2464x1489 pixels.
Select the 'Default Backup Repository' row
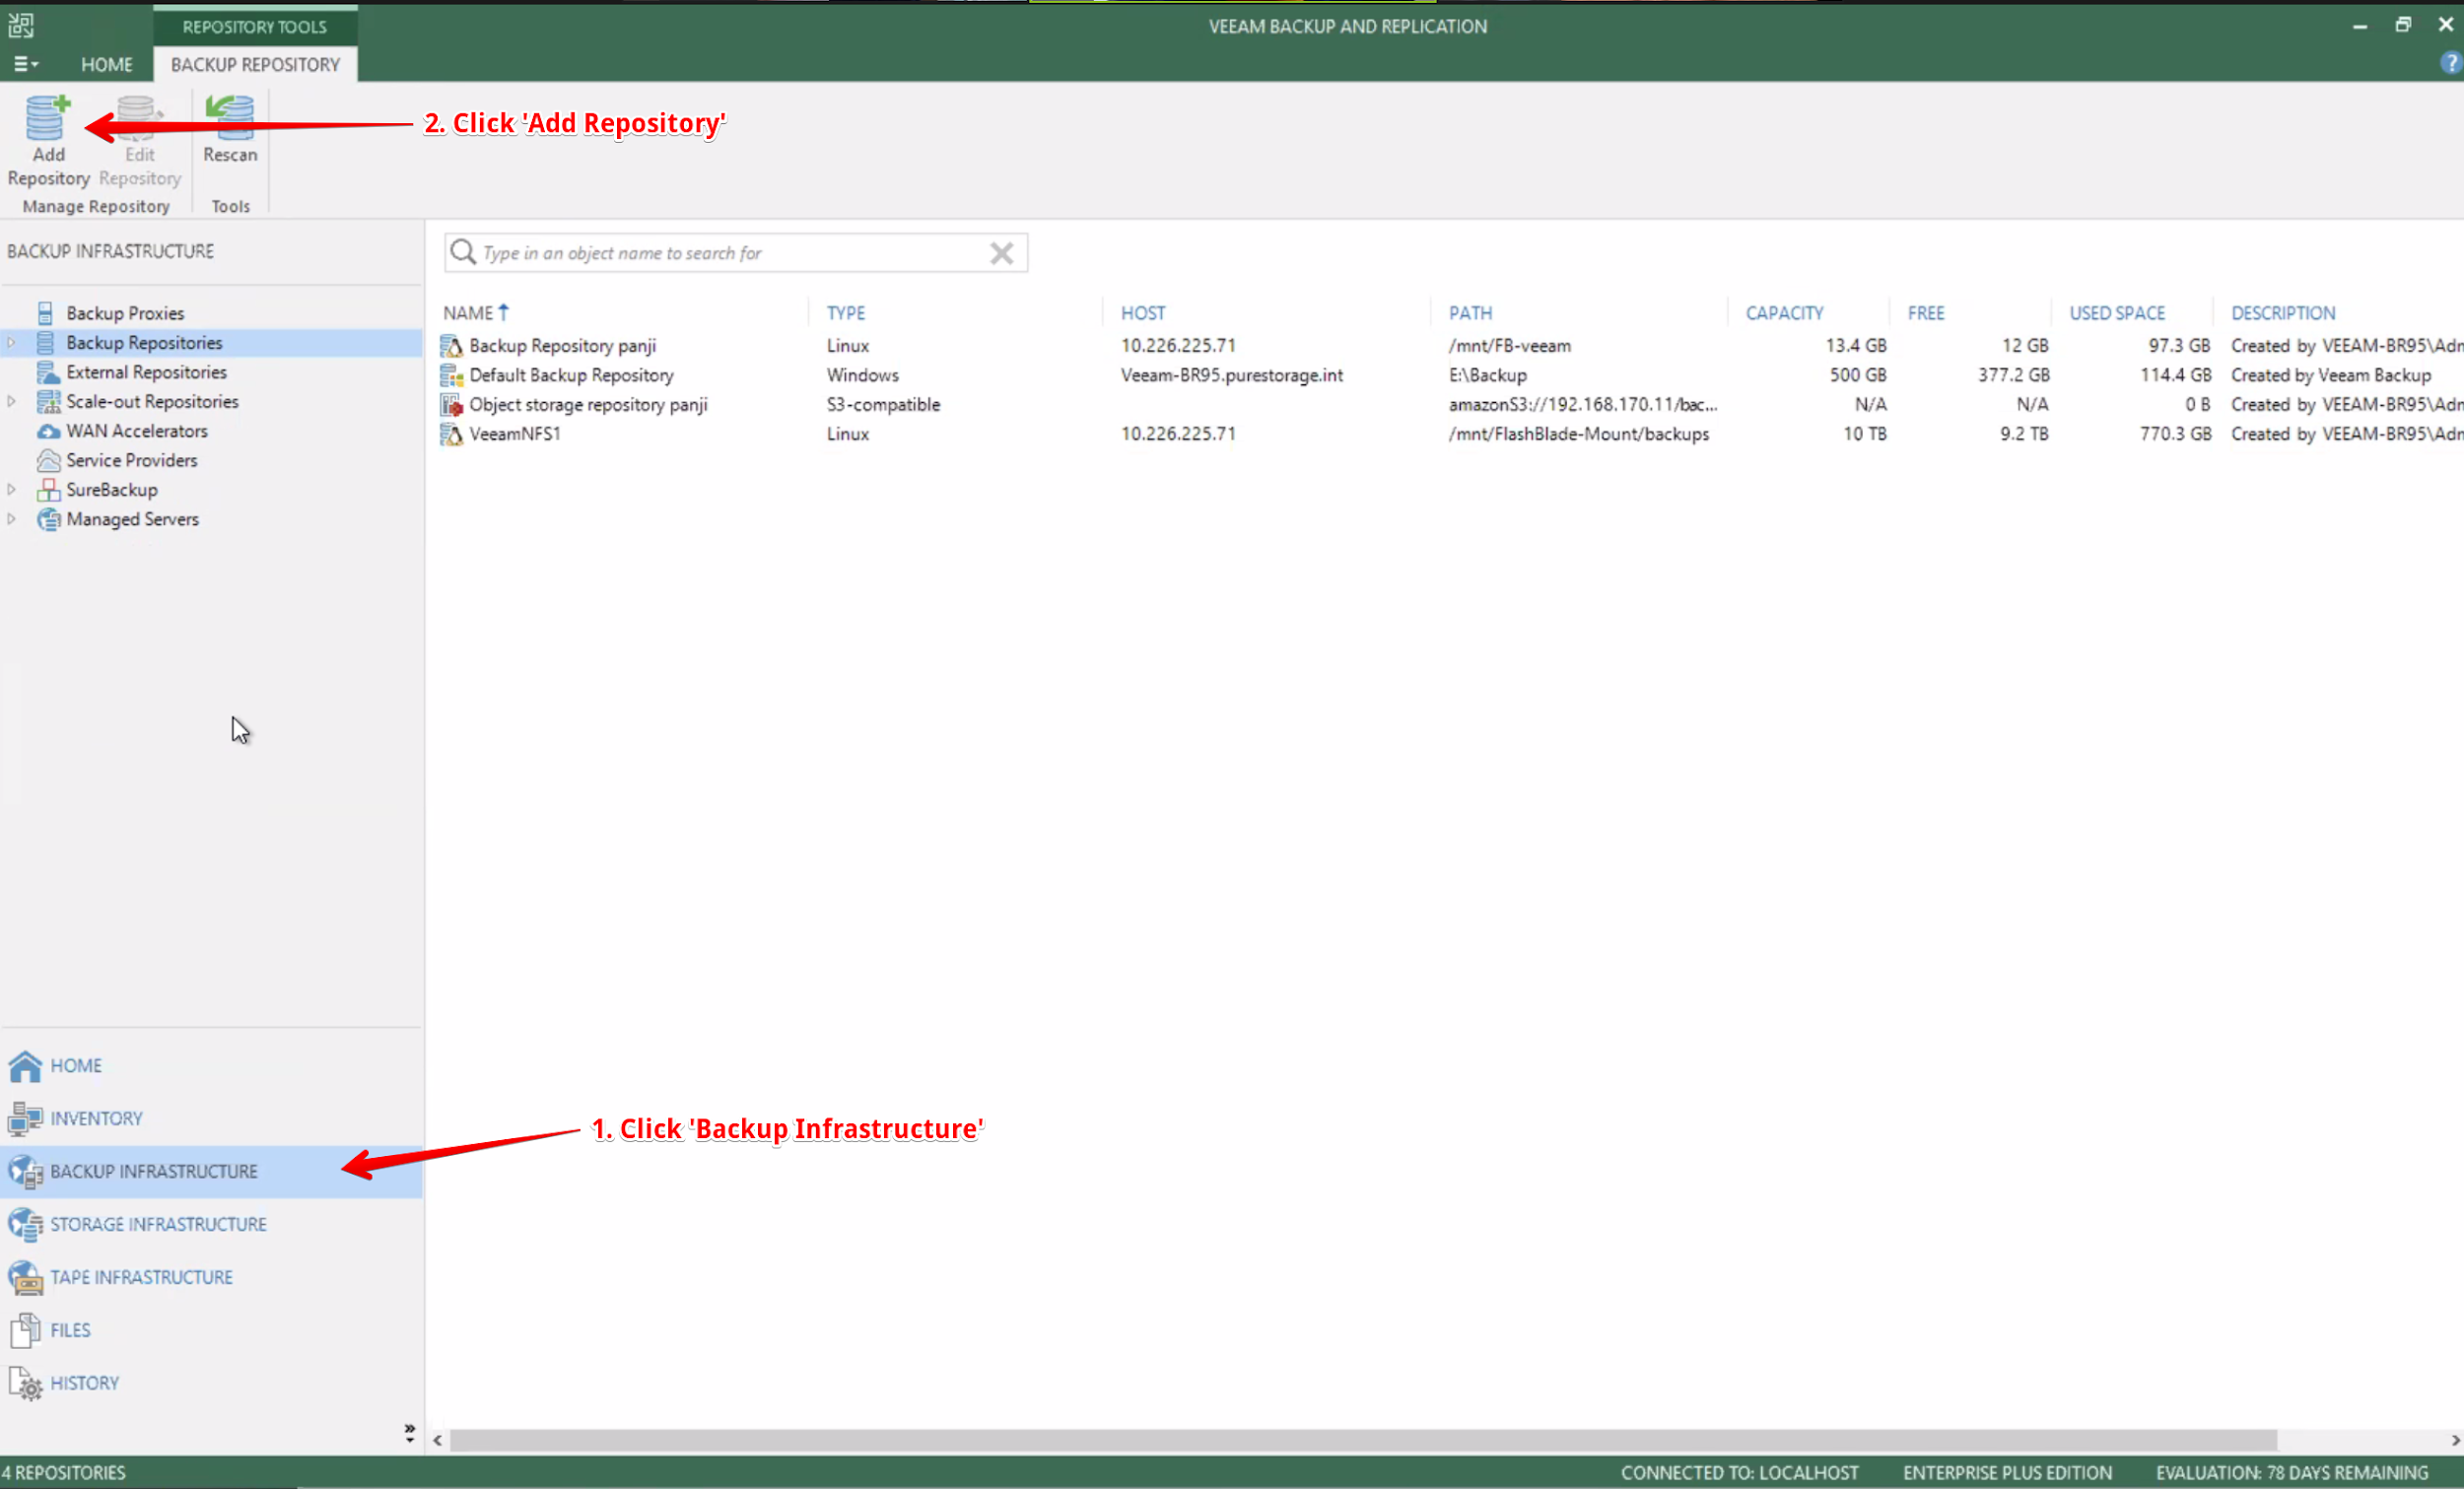[1450, 375]
